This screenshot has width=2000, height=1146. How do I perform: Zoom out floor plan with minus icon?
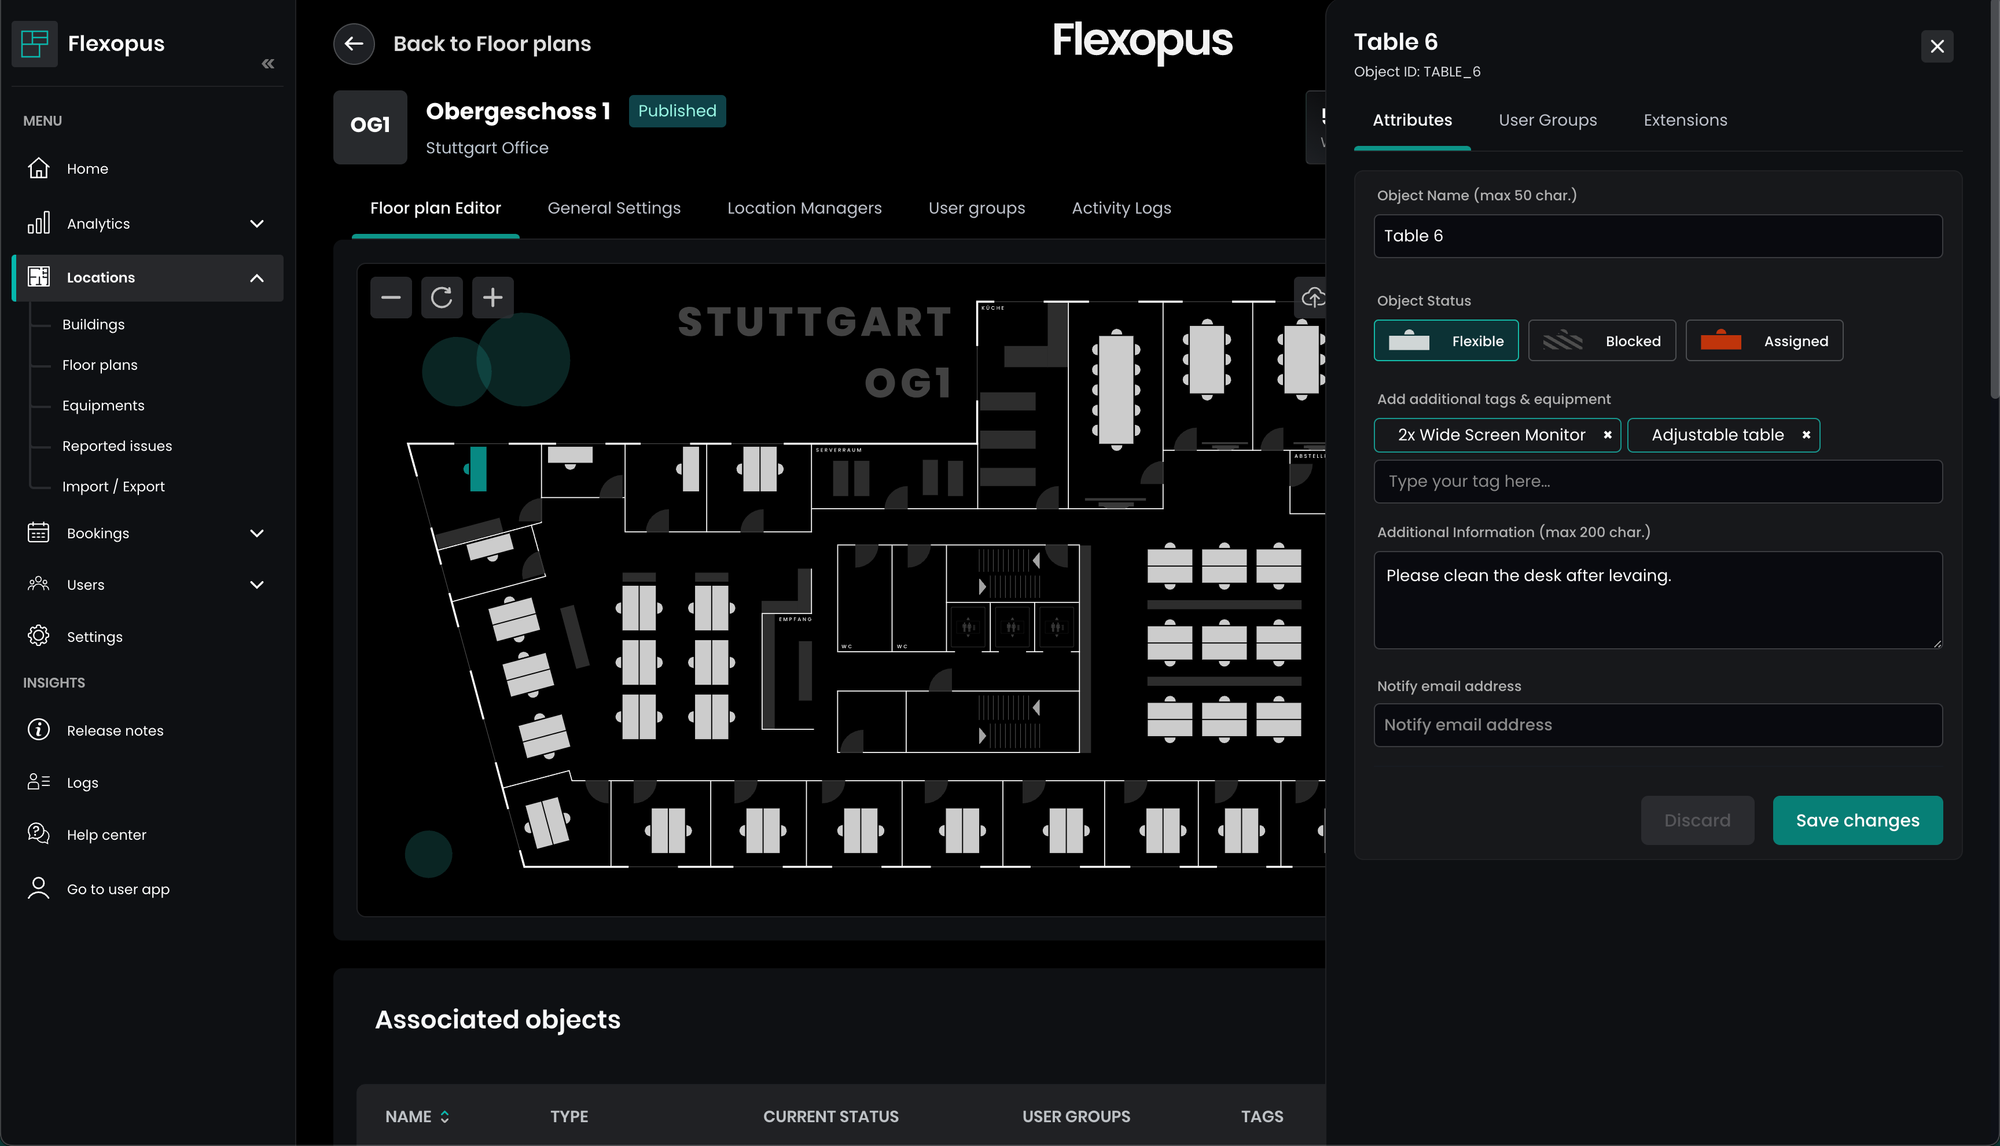pos(391,298)
